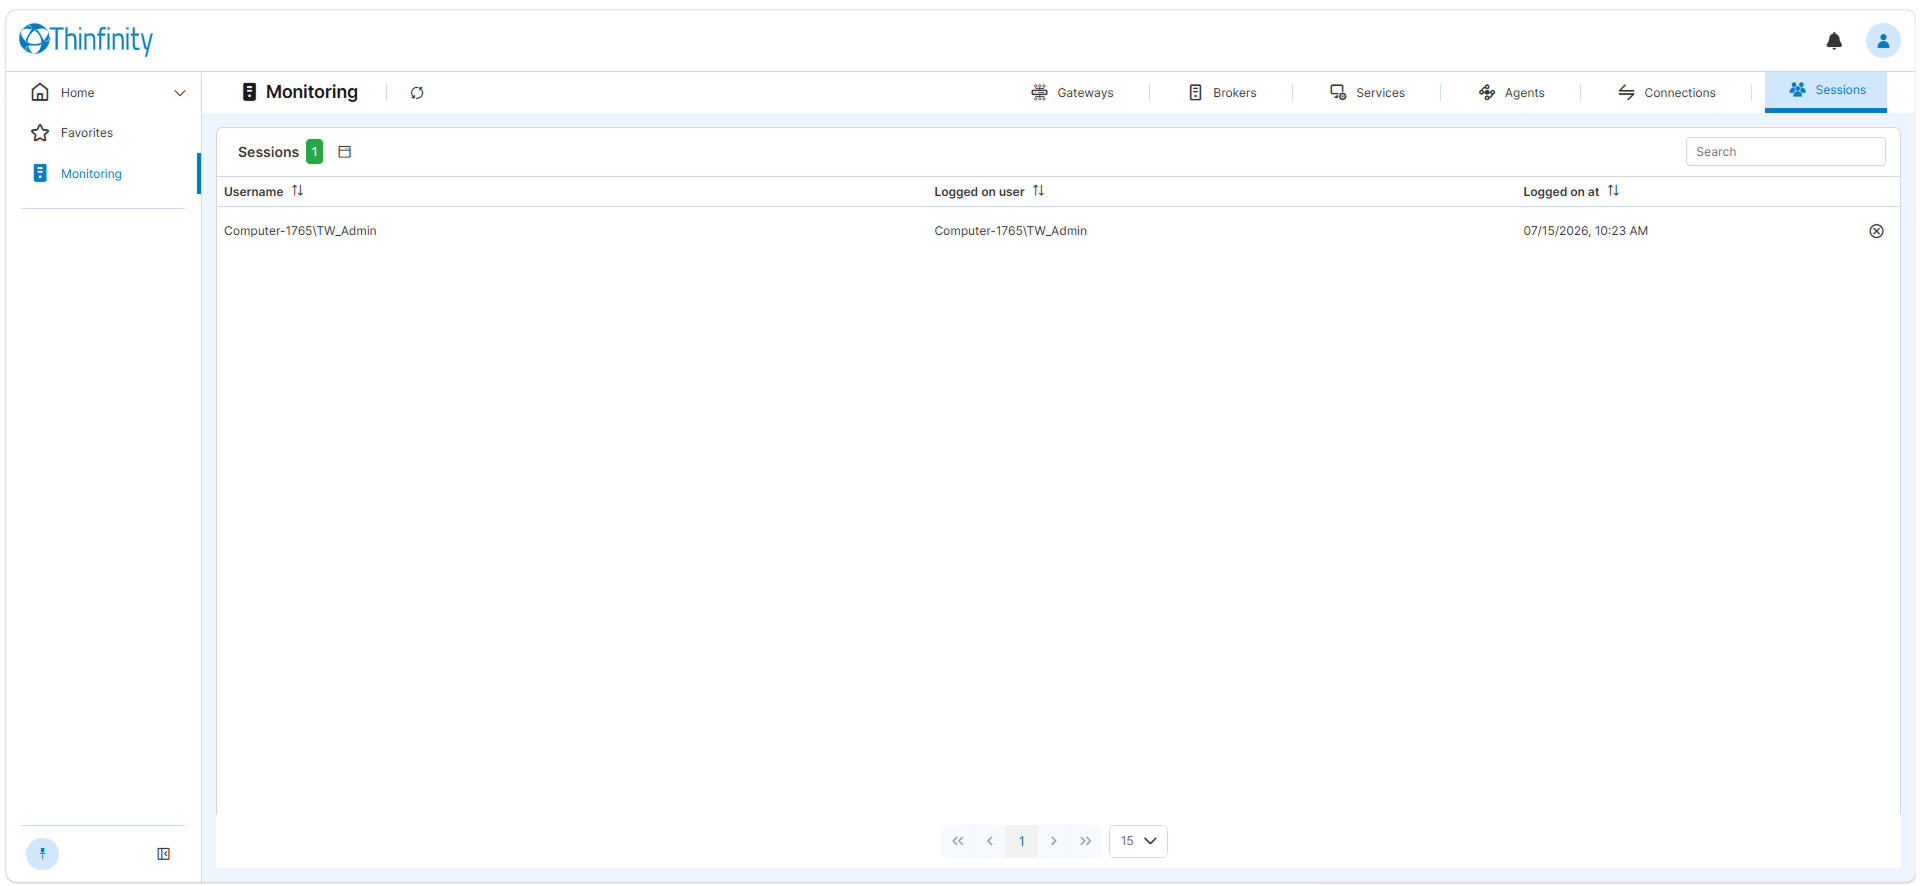Go to next page arrow

(1054, 841)
